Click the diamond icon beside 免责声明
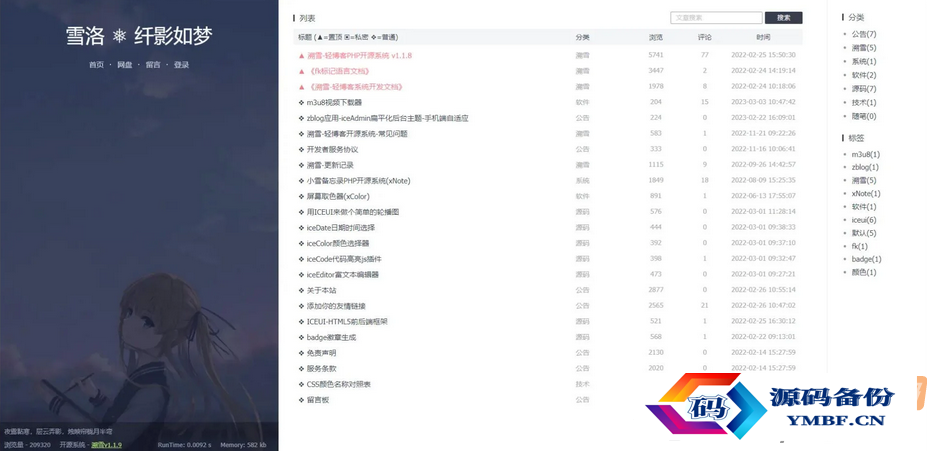 pyautogui.click(x=302, y=353)
